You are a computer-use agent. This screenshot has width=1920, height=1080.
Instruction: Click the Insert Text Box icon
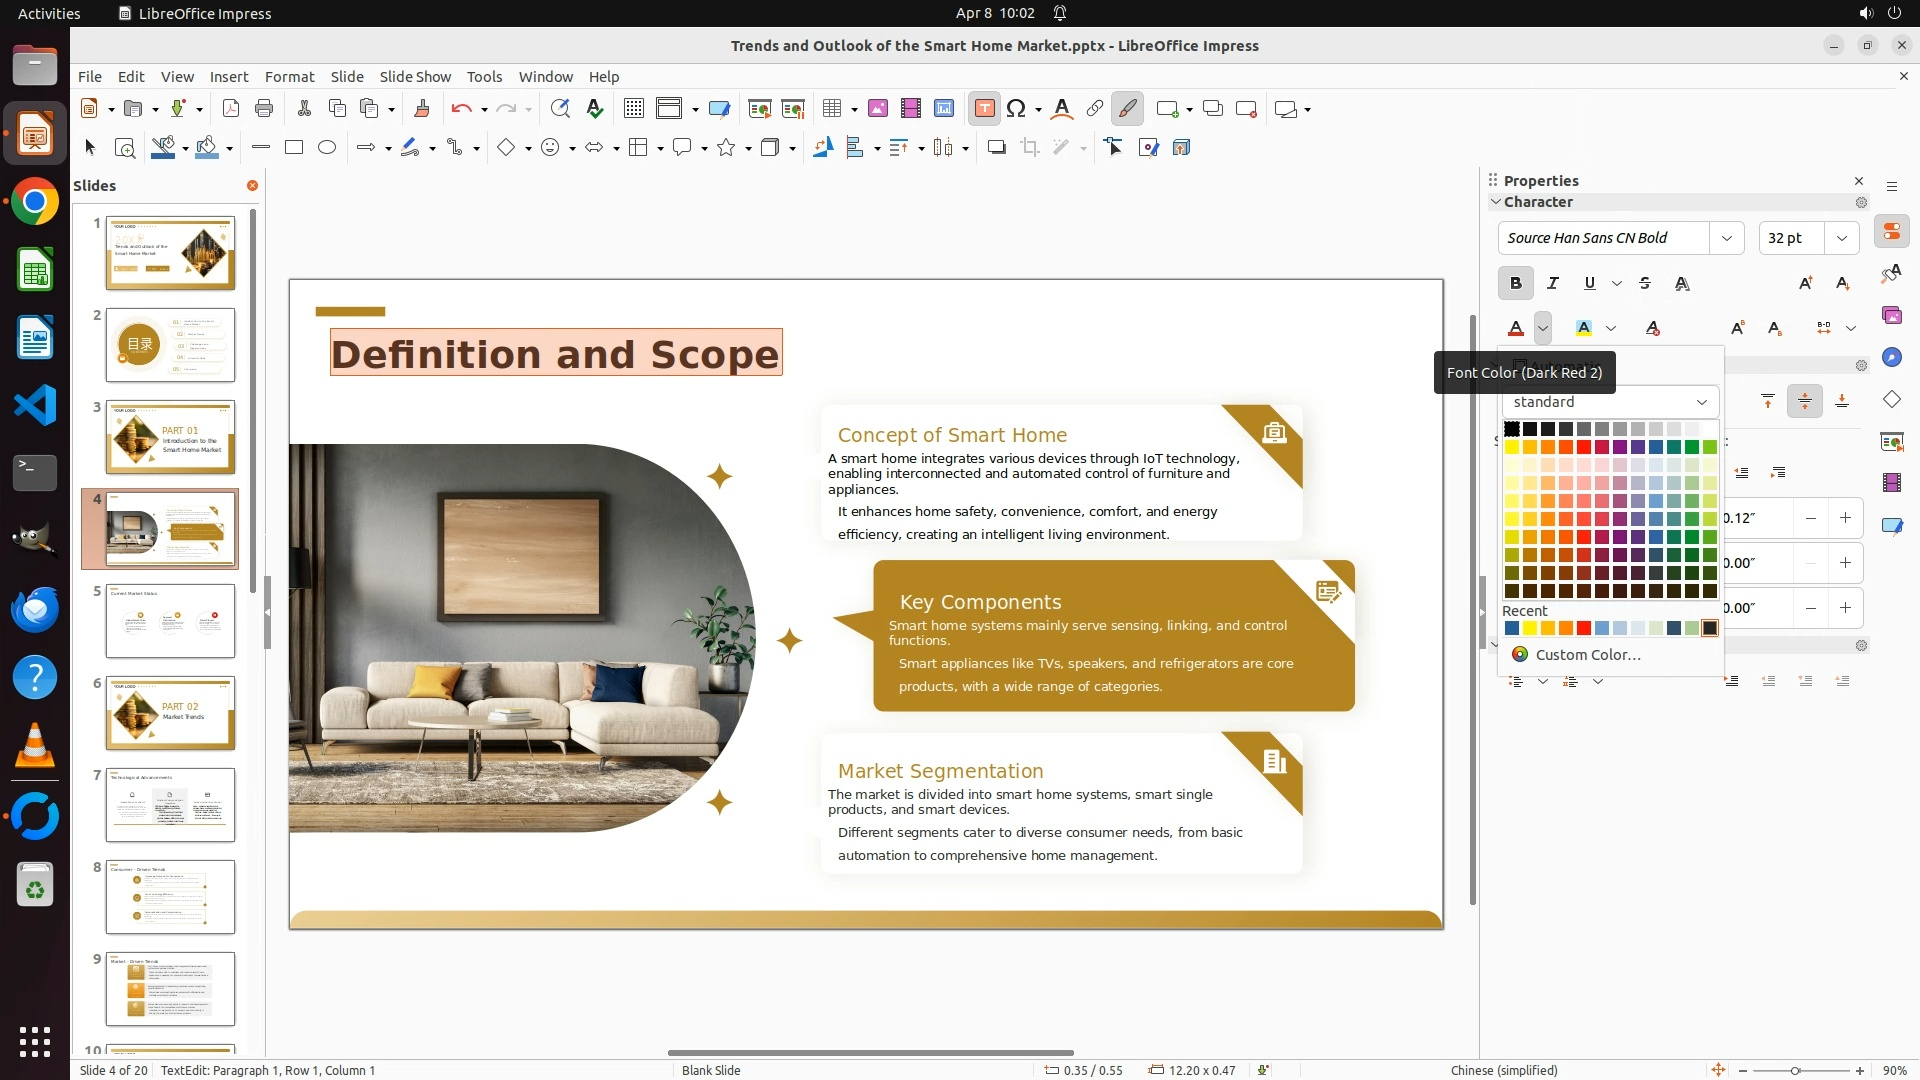[984, 109]
